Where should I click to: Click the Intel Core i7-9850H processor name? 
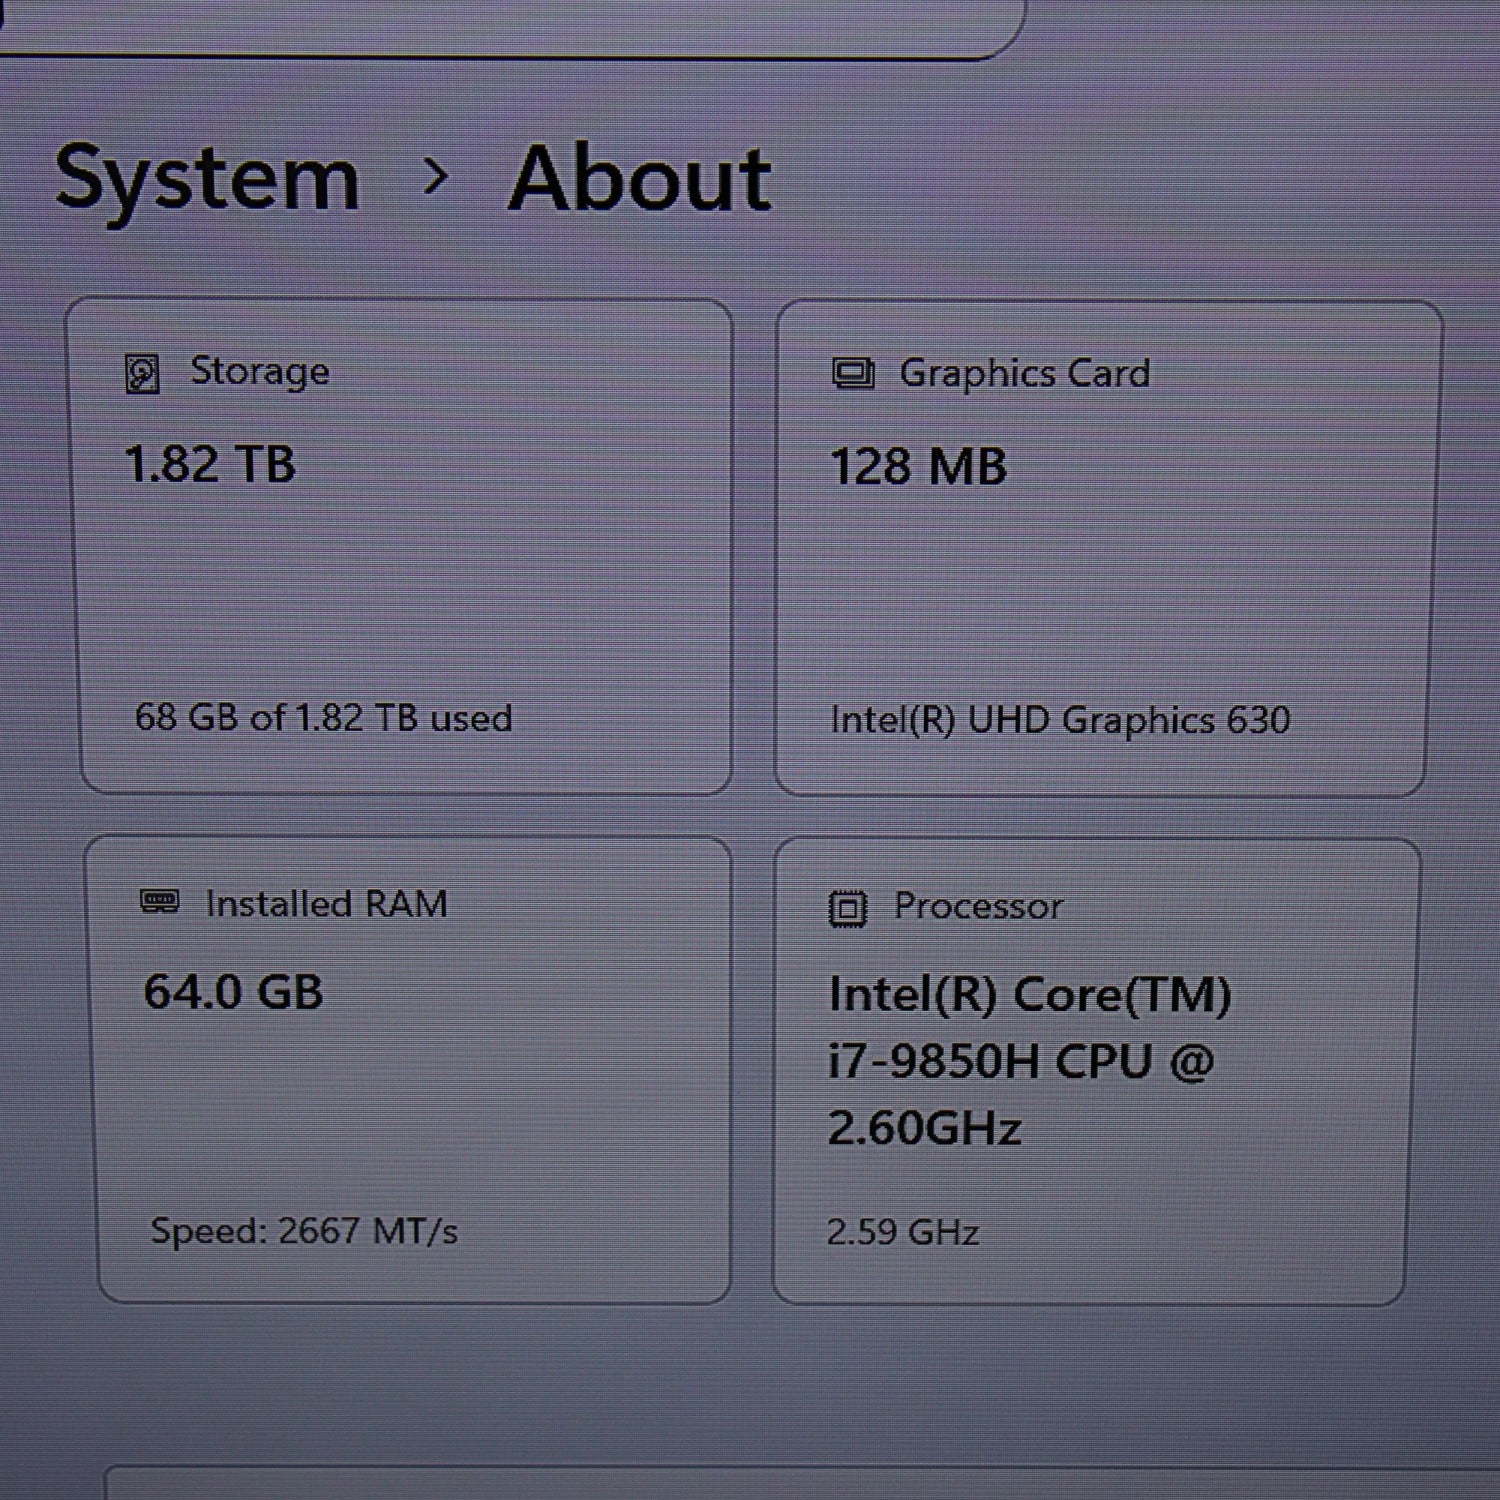[x=1030, y=1060]
